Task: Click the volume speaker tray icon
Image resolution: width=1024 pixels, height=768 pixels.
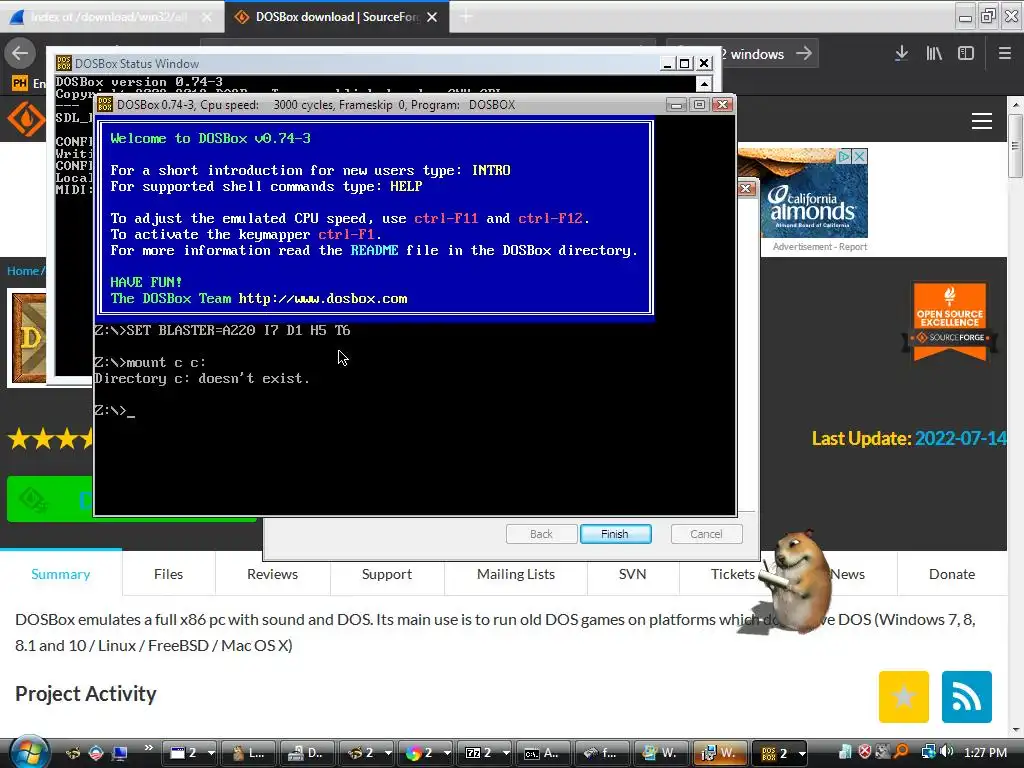Action: (x=947, y=752)
